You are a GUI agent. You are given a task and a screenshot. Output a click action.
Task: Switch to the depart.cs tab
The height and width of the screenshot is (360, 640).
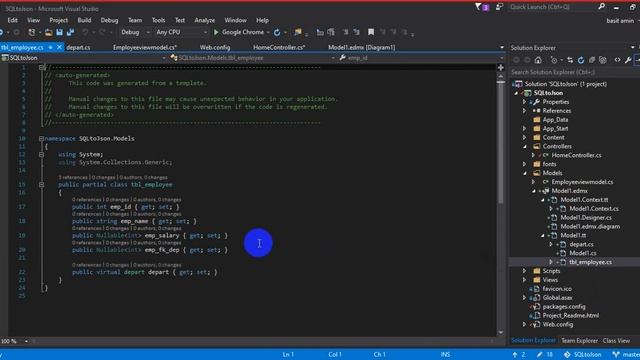point(78,47)
